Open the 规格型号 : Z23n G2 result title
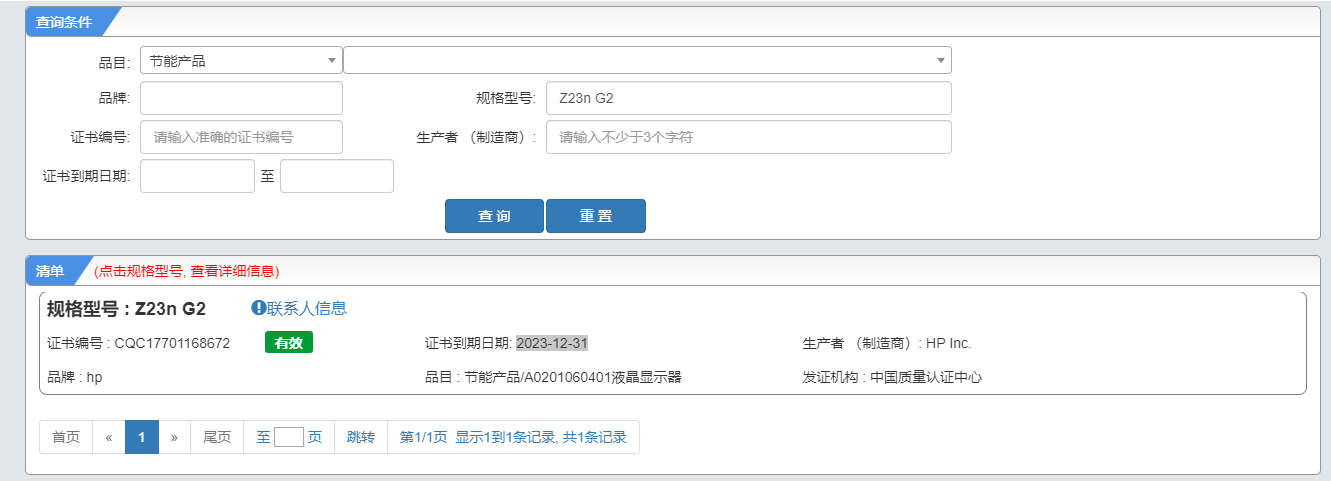The image size is (1331, 481). pos(127,308)
